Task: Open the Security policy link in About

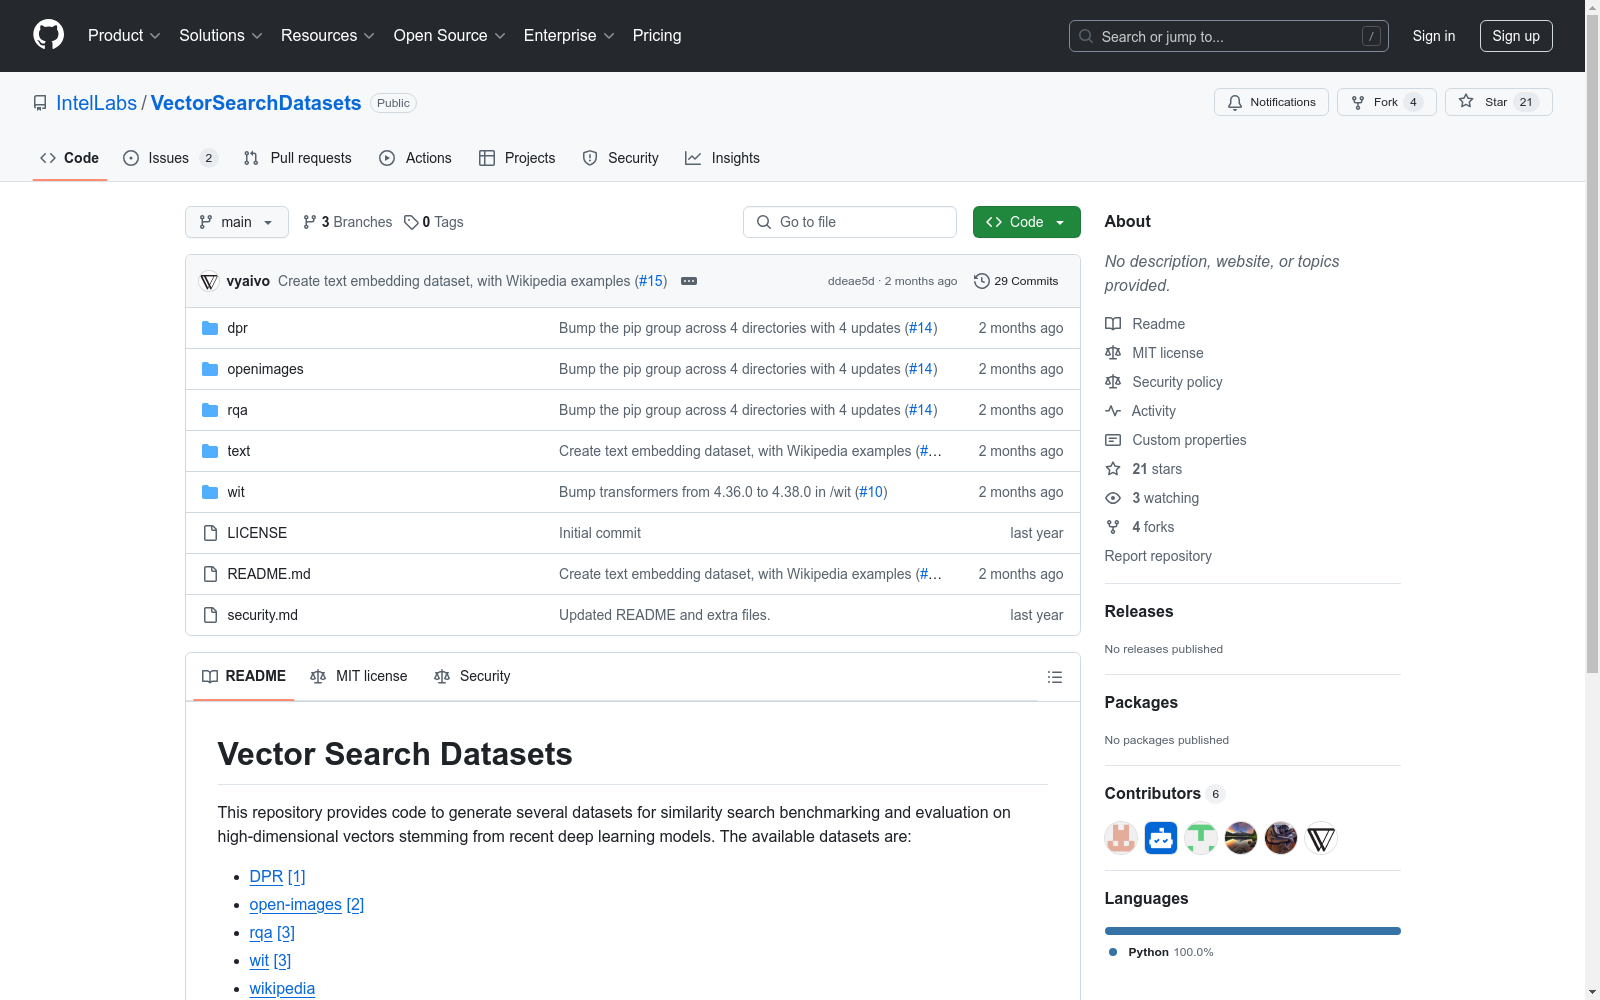Action: 1177,382
